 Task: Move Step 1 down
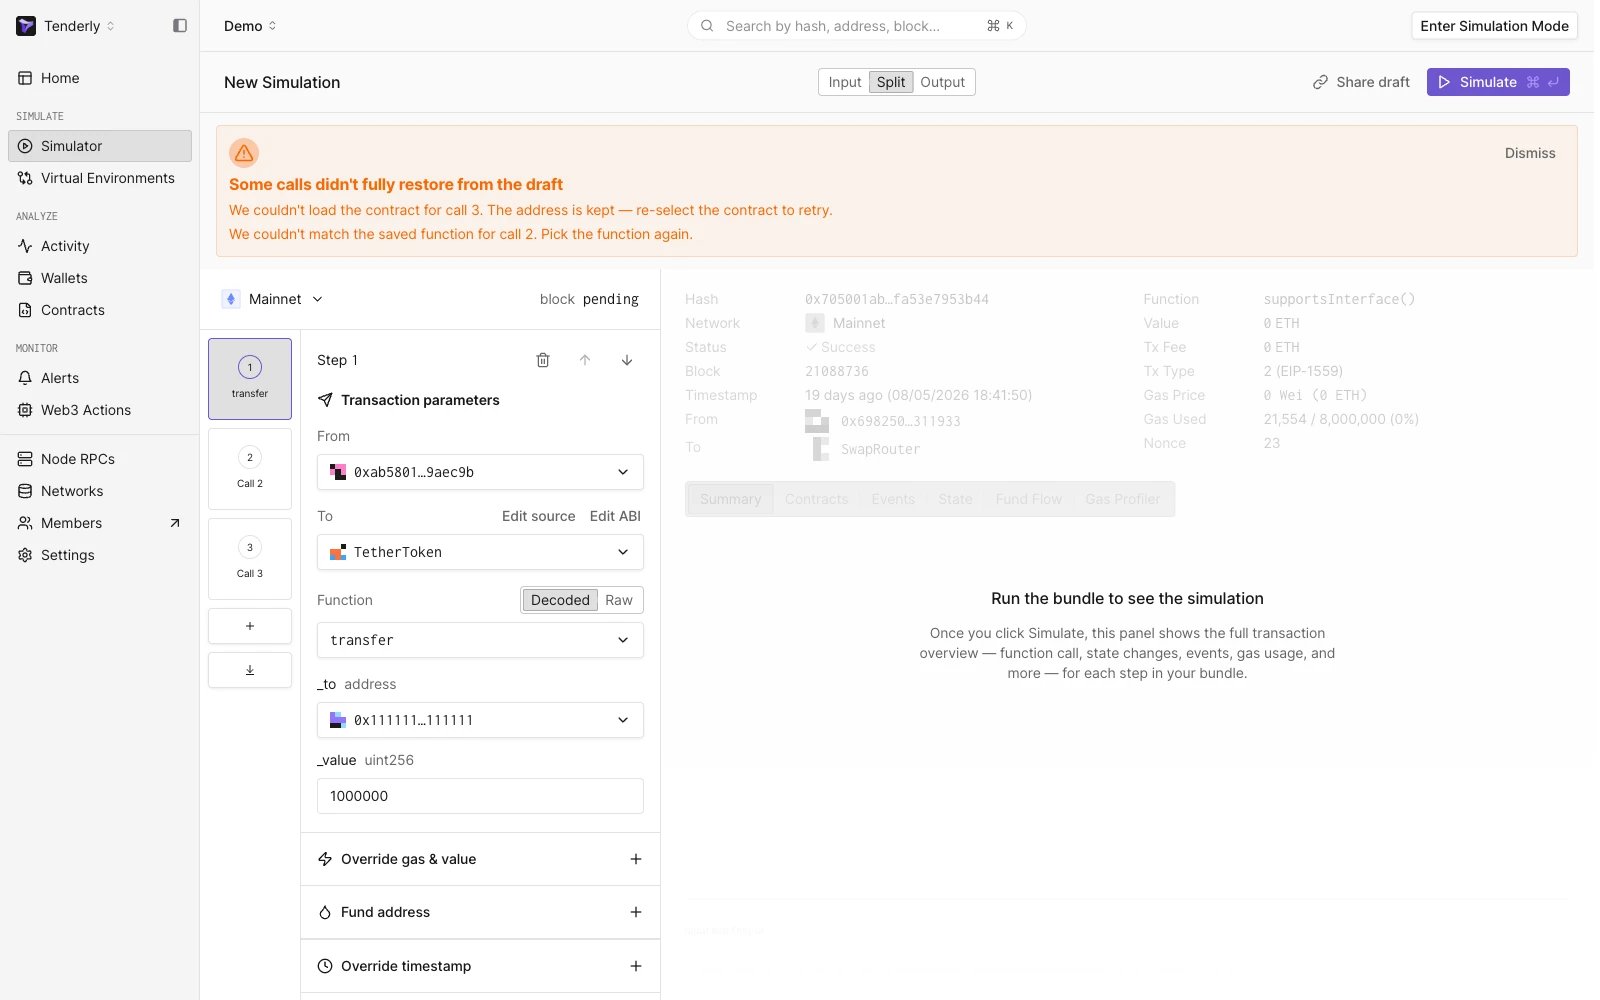pos(627,360)
